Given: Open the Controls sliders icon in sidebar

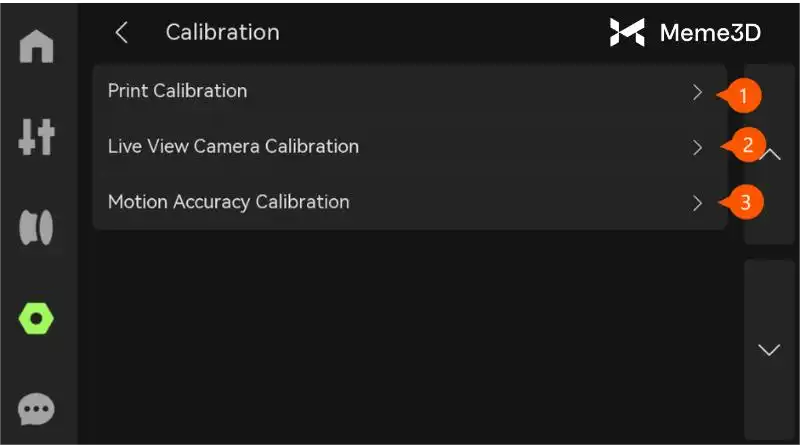Looking at the screenshot, I should click(37, 137).
